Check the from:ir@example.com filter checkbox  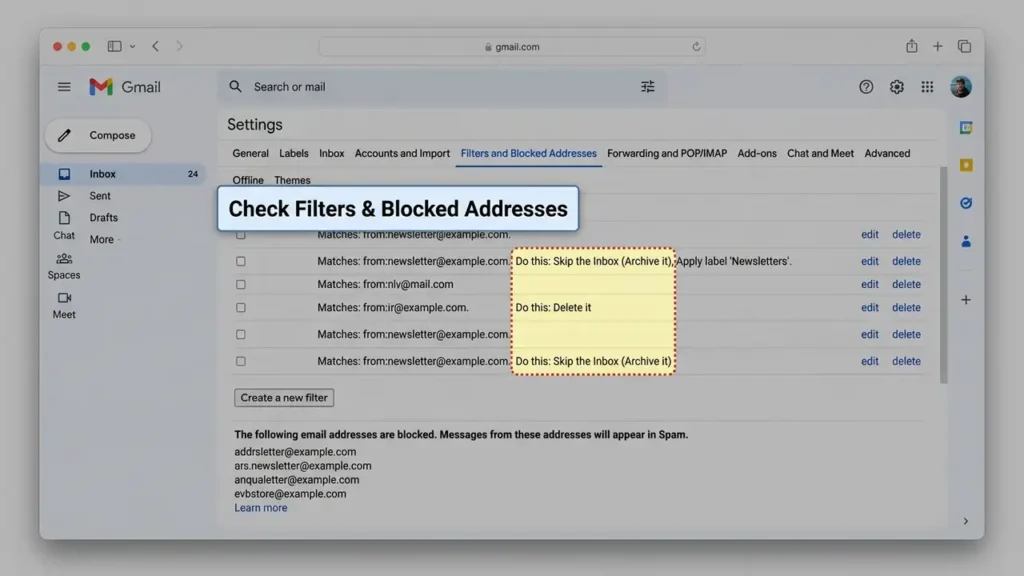[x=241, y=308]
